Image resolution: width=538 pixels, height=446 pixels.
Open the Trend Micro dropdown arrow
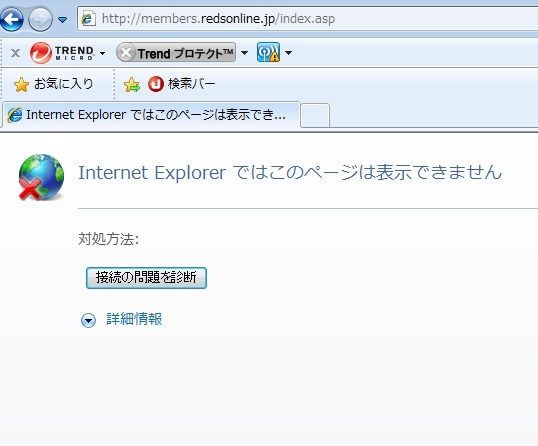pyautogui.click(x=102, y=53)
